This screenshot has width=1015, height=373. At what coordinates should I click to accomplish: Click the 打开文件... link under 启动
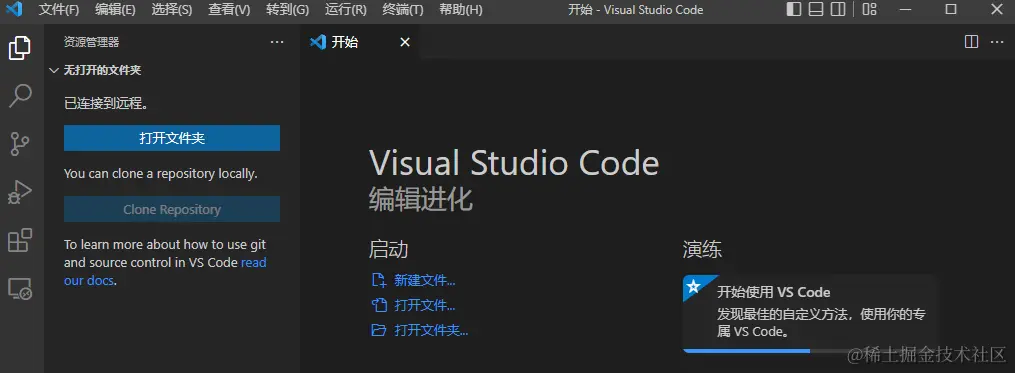[425, 305]
